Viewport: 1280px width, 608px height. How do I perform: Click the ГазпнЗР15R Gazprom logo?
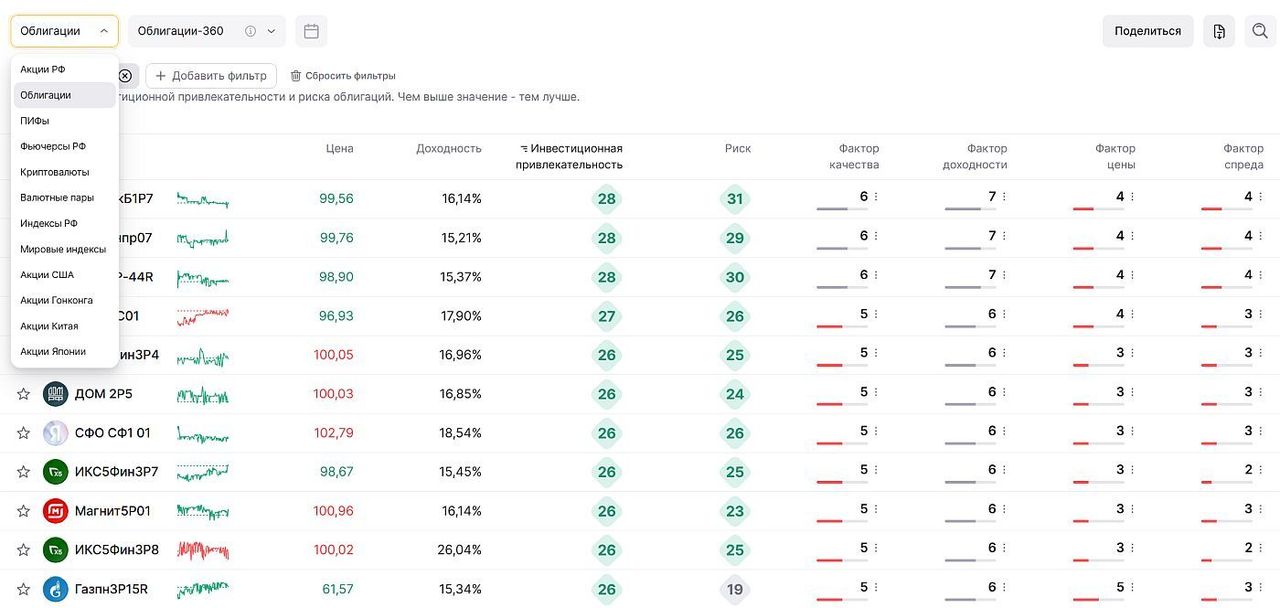click(x=55, y=589)
